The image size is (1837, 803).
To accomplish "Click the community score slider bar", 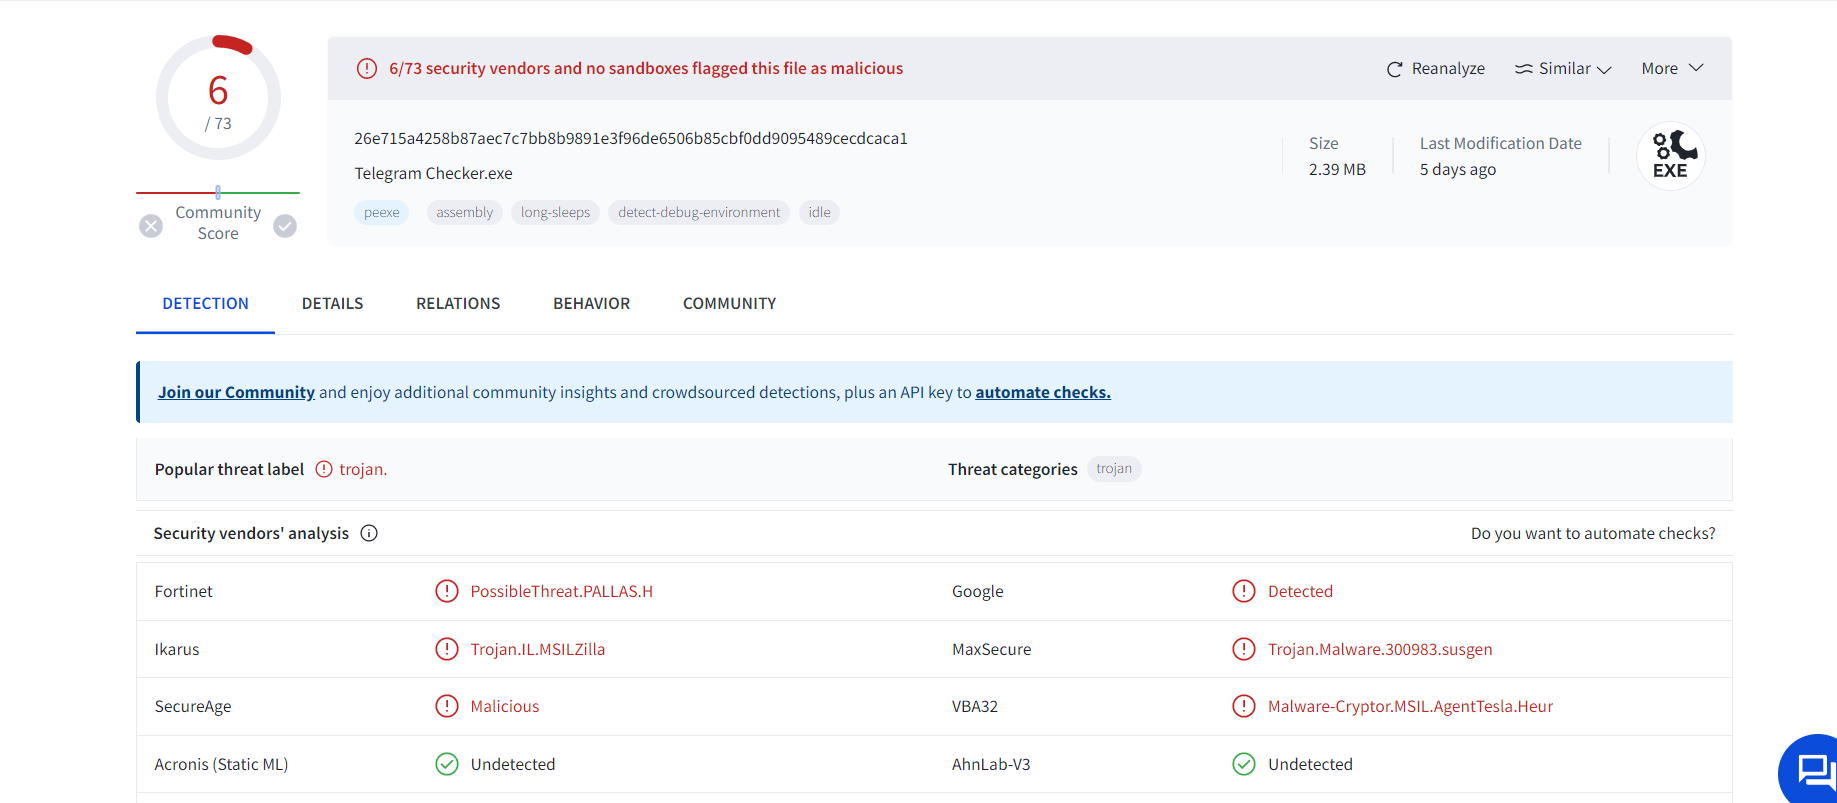I will 218,192.
